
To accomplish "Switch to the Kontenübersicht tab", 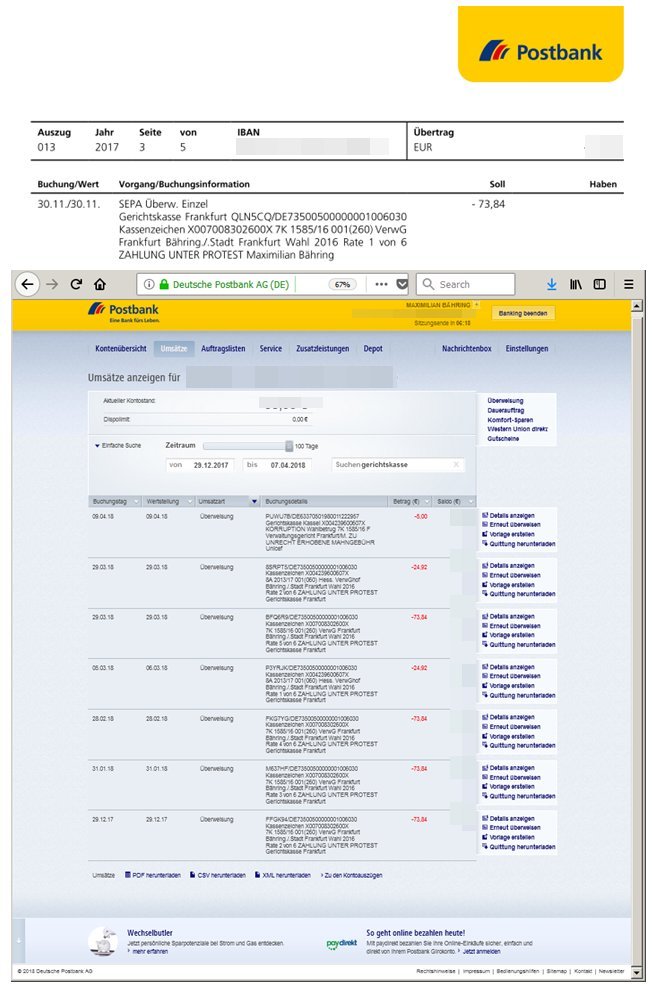I will pyautogui.click(x=120, y=348).
